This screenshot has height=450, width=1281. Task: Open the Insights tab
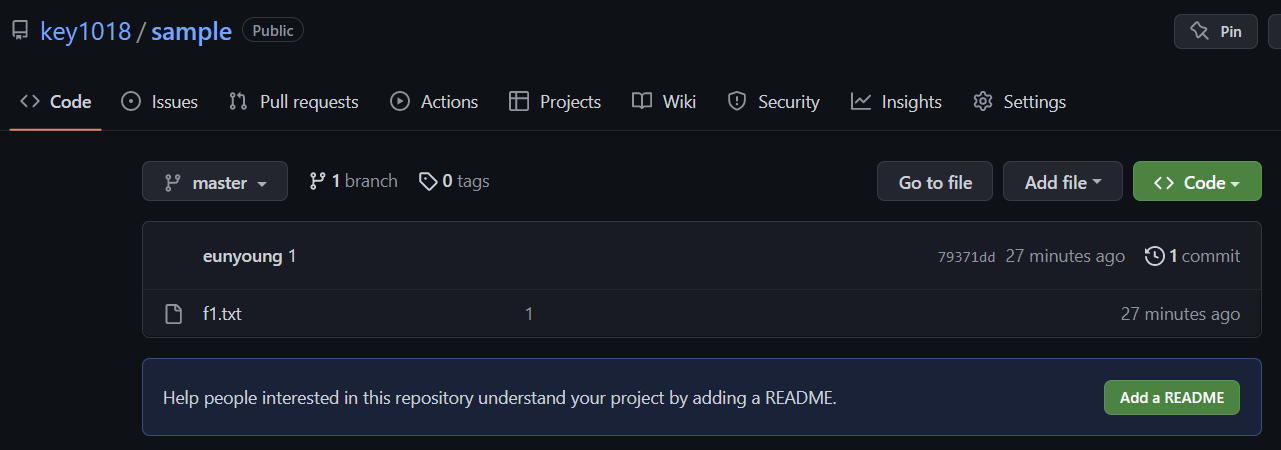(x=896, y=102)
